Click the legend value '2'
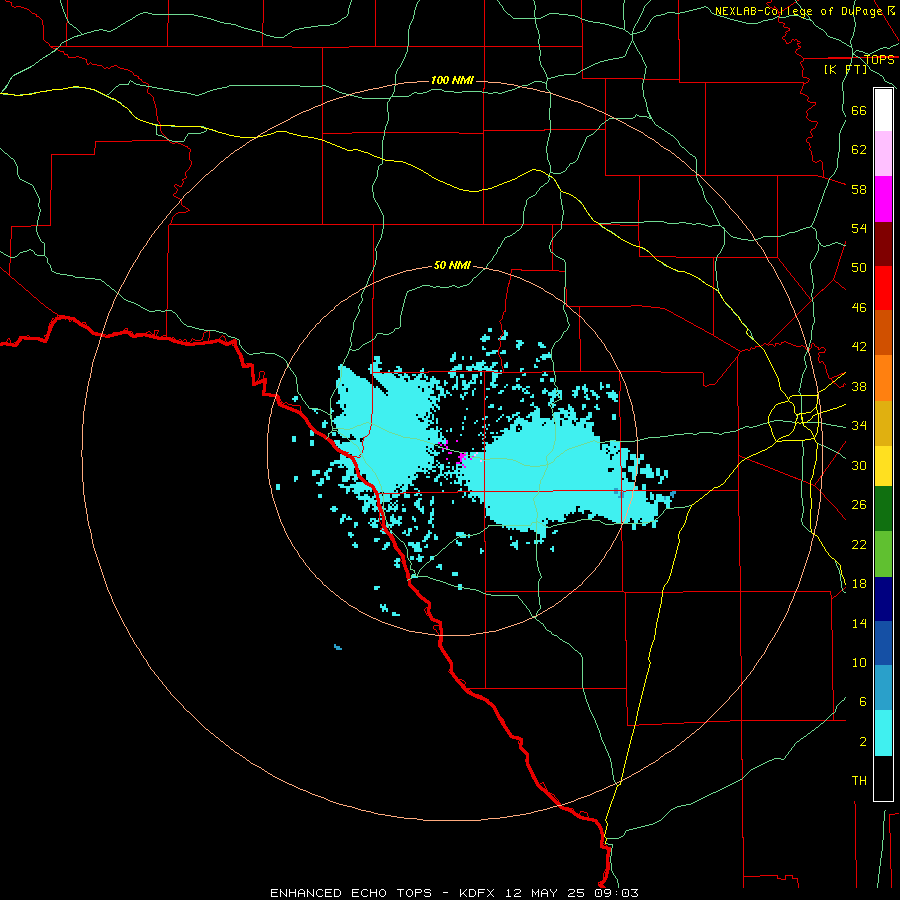 point(862,742)
